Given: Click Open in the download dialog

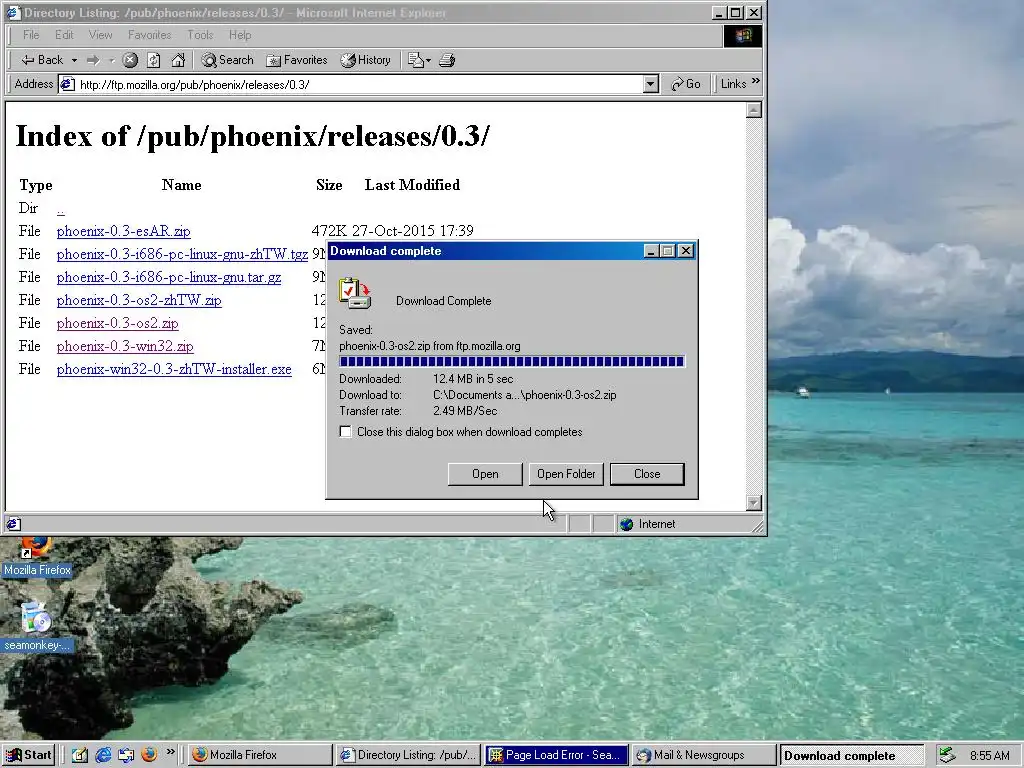Looking at the screenshot, I should 485,474.
